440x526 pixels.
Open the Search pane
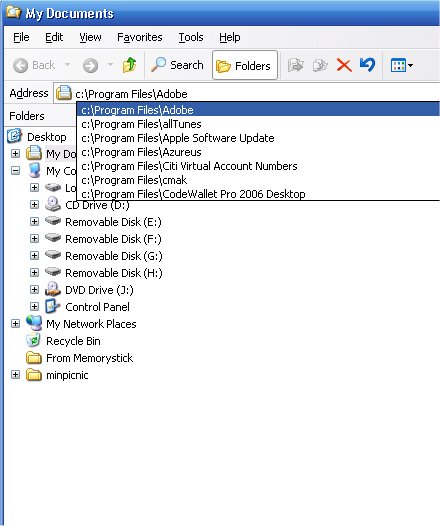click(177, 65)
